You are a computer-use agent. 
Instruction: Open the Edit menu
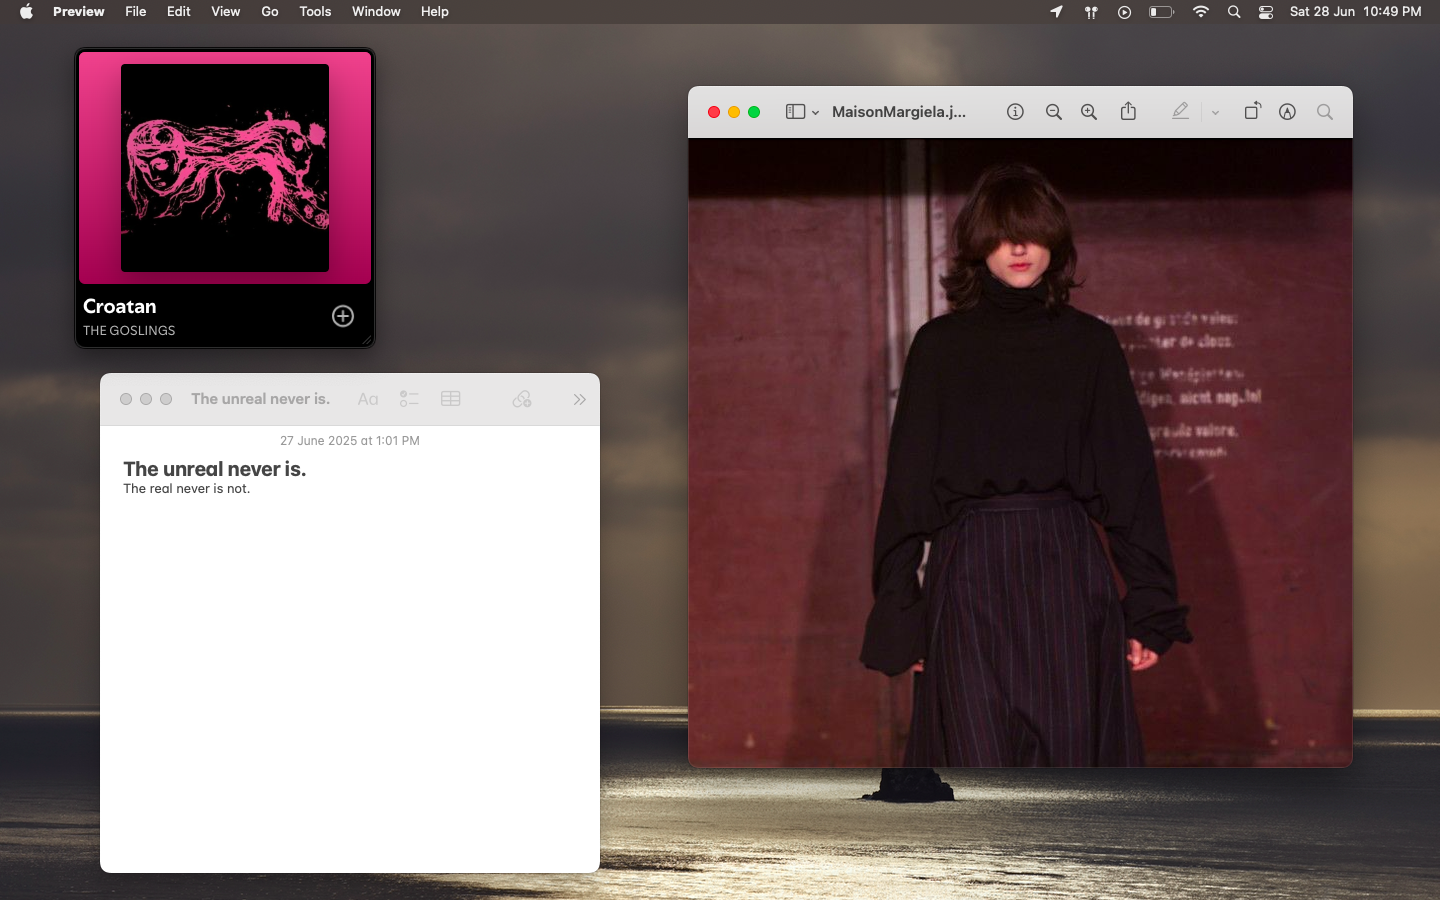pyautogui.click(x=179, y=12)
